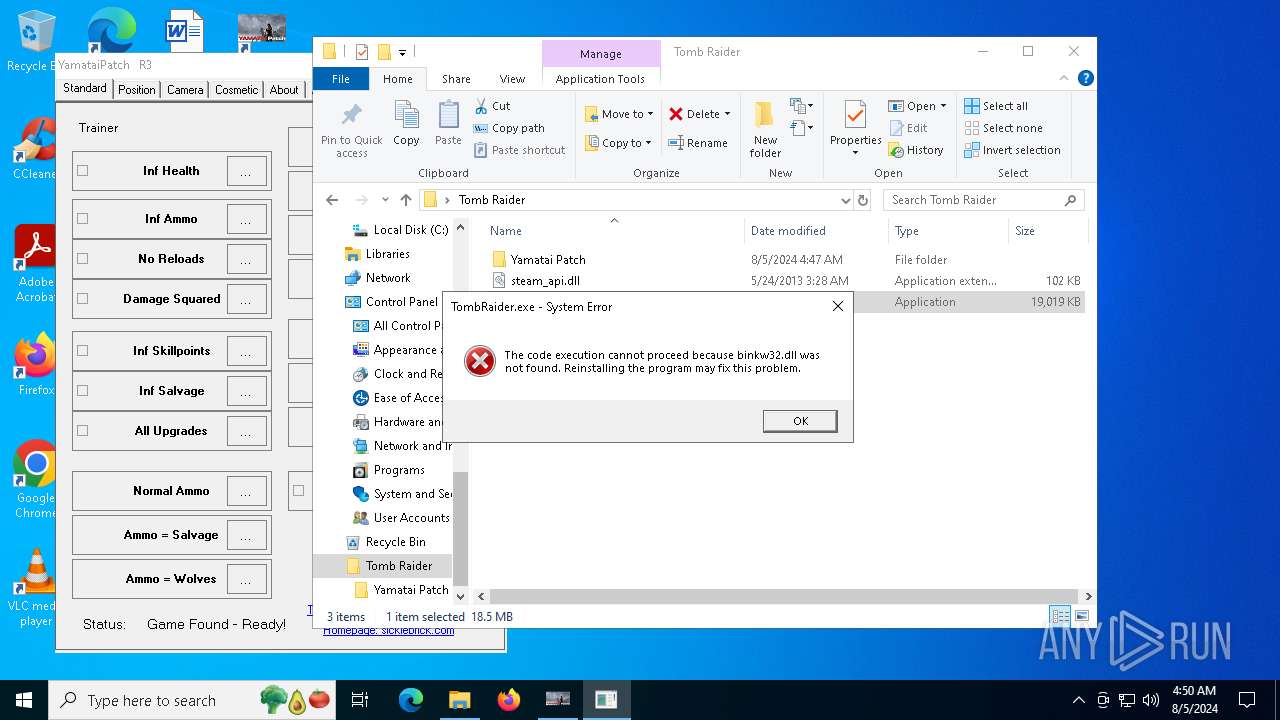
Task: Enable the Inf Salvage checkbox
Action: (82, 391)
